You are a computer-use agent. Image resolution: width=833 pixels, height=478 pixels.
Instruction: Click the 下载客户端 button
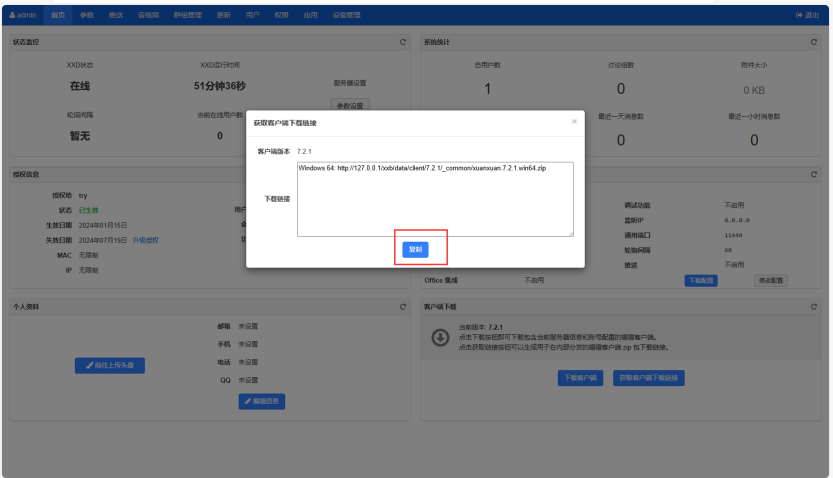580,378
